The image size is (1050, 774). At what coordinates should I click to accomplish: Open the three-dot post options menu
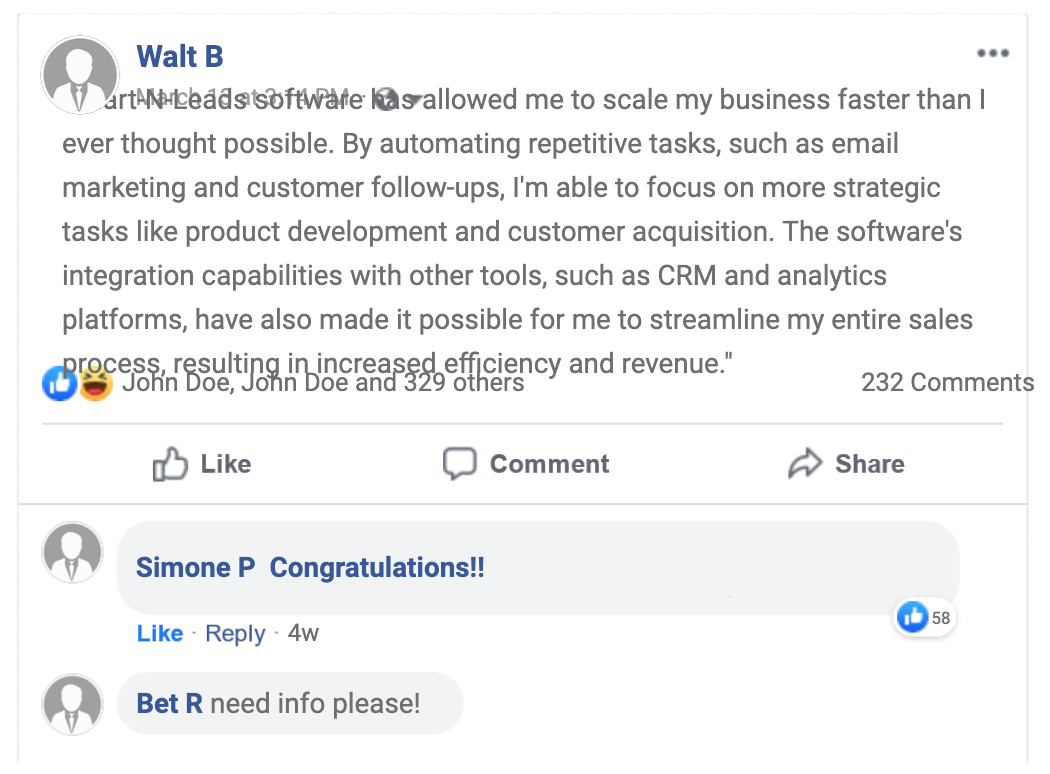[x=993, y=54]
